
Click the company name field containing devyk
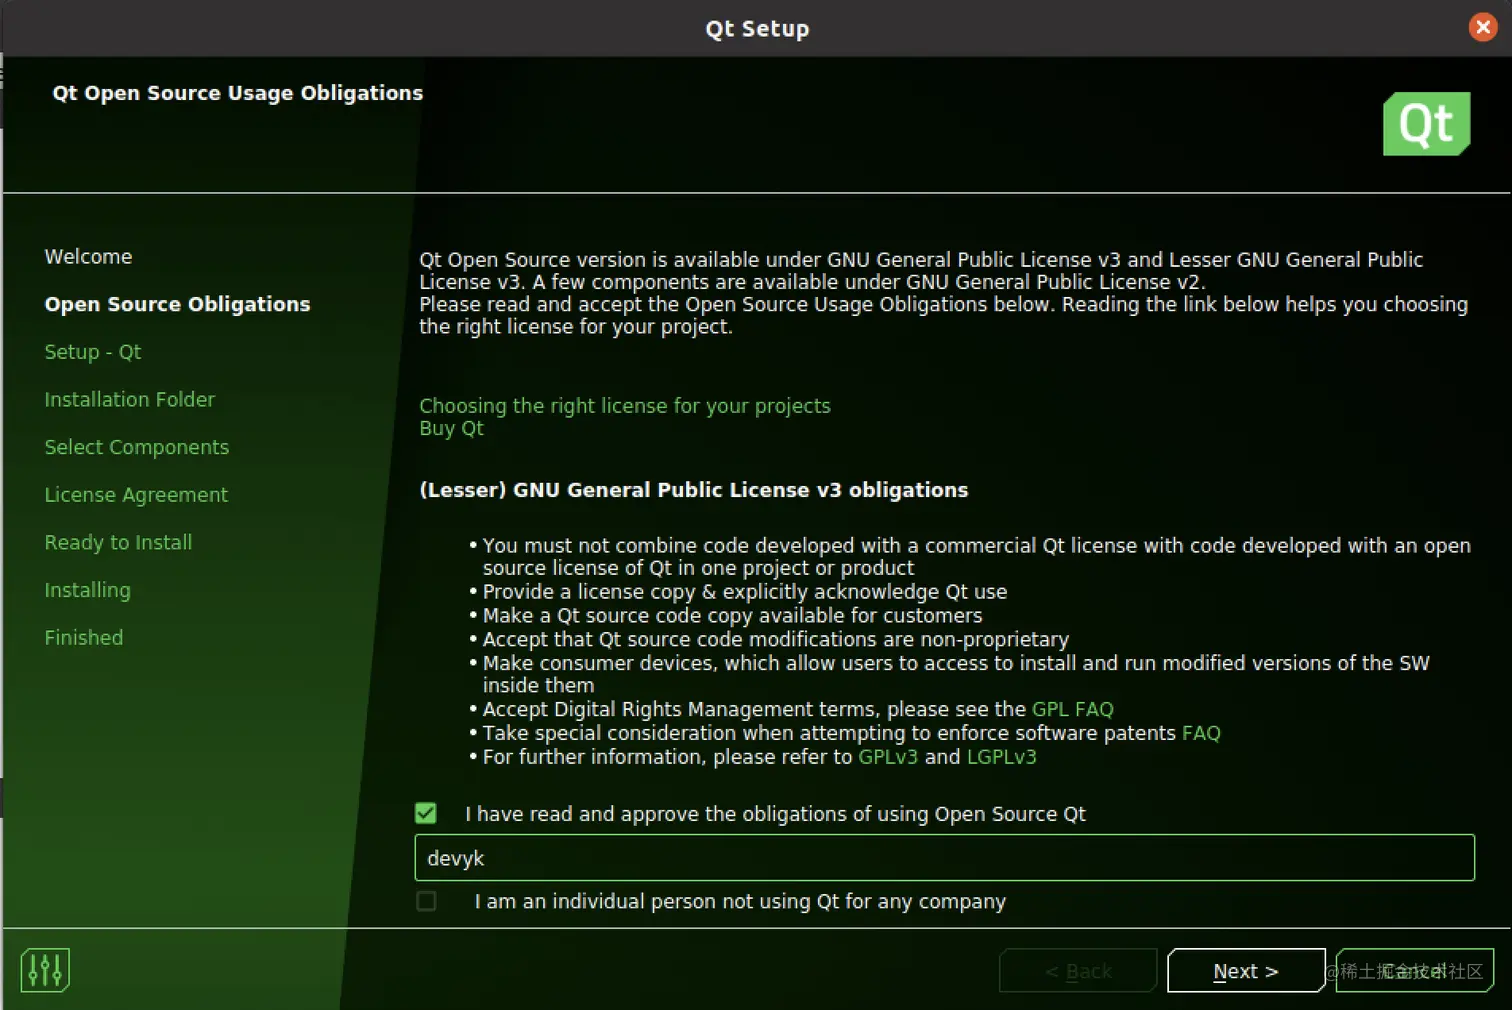(x=944, y=858)
